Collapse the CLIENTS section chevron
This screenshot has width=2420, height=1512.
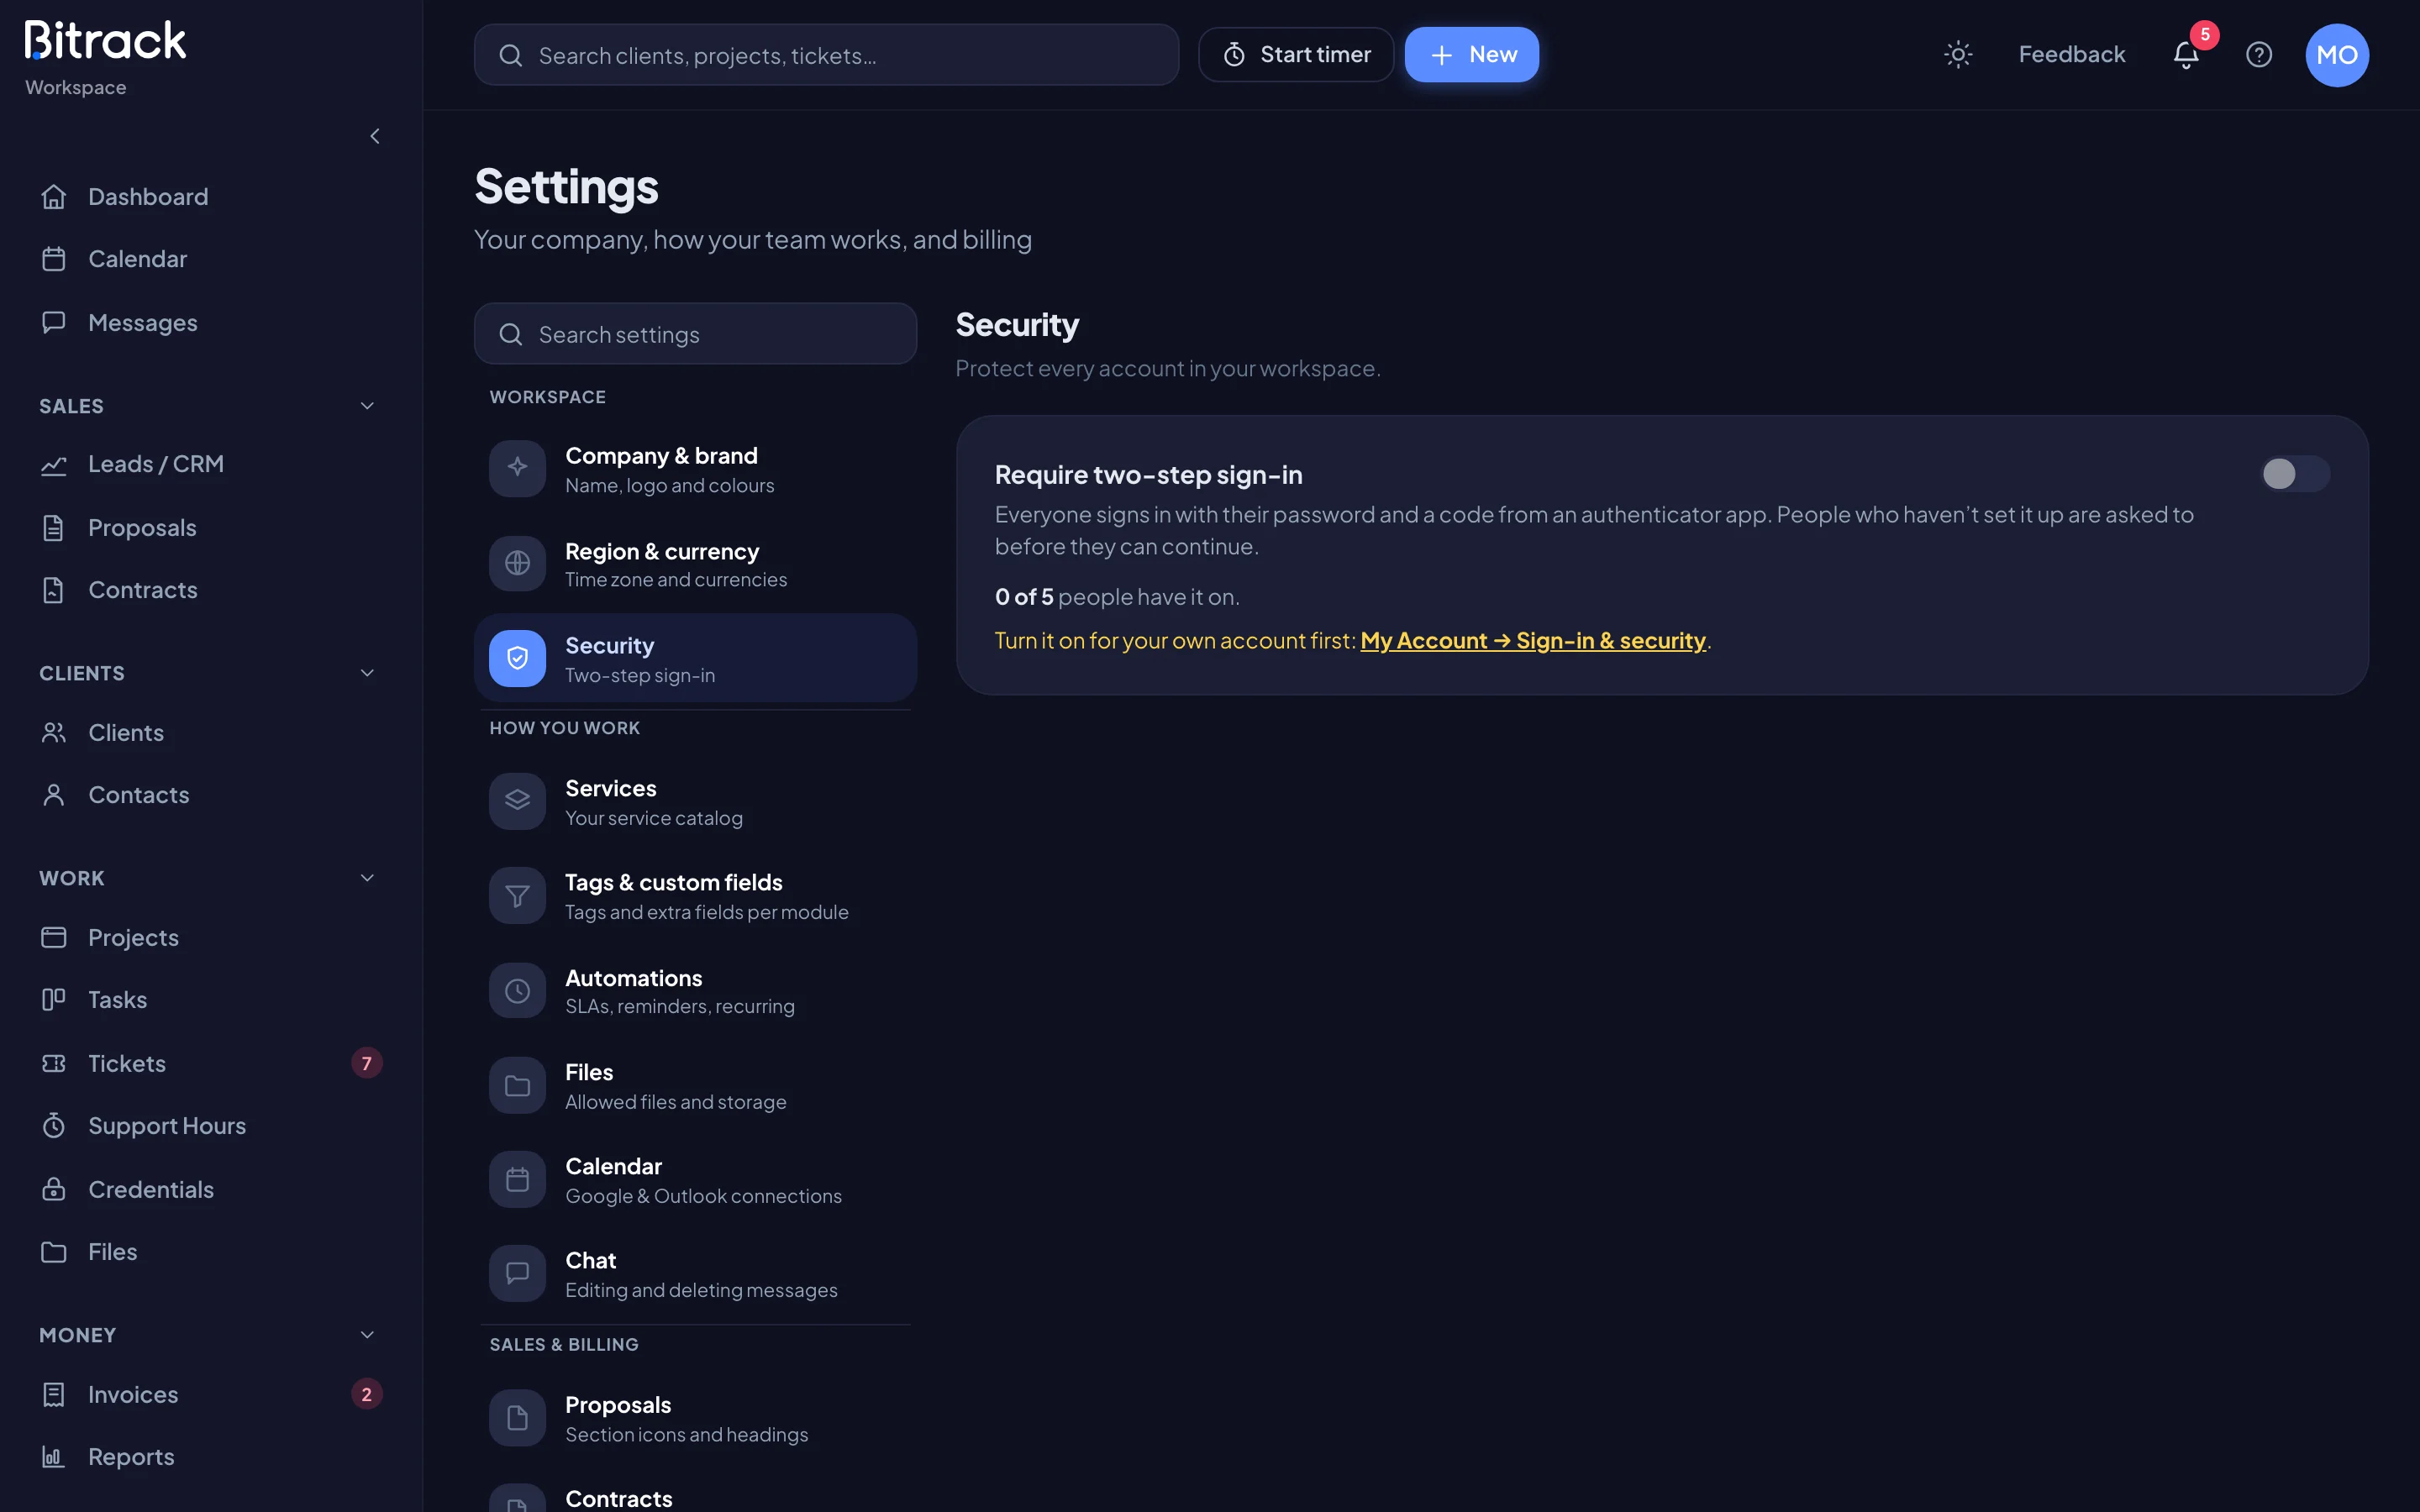(367, 673)
